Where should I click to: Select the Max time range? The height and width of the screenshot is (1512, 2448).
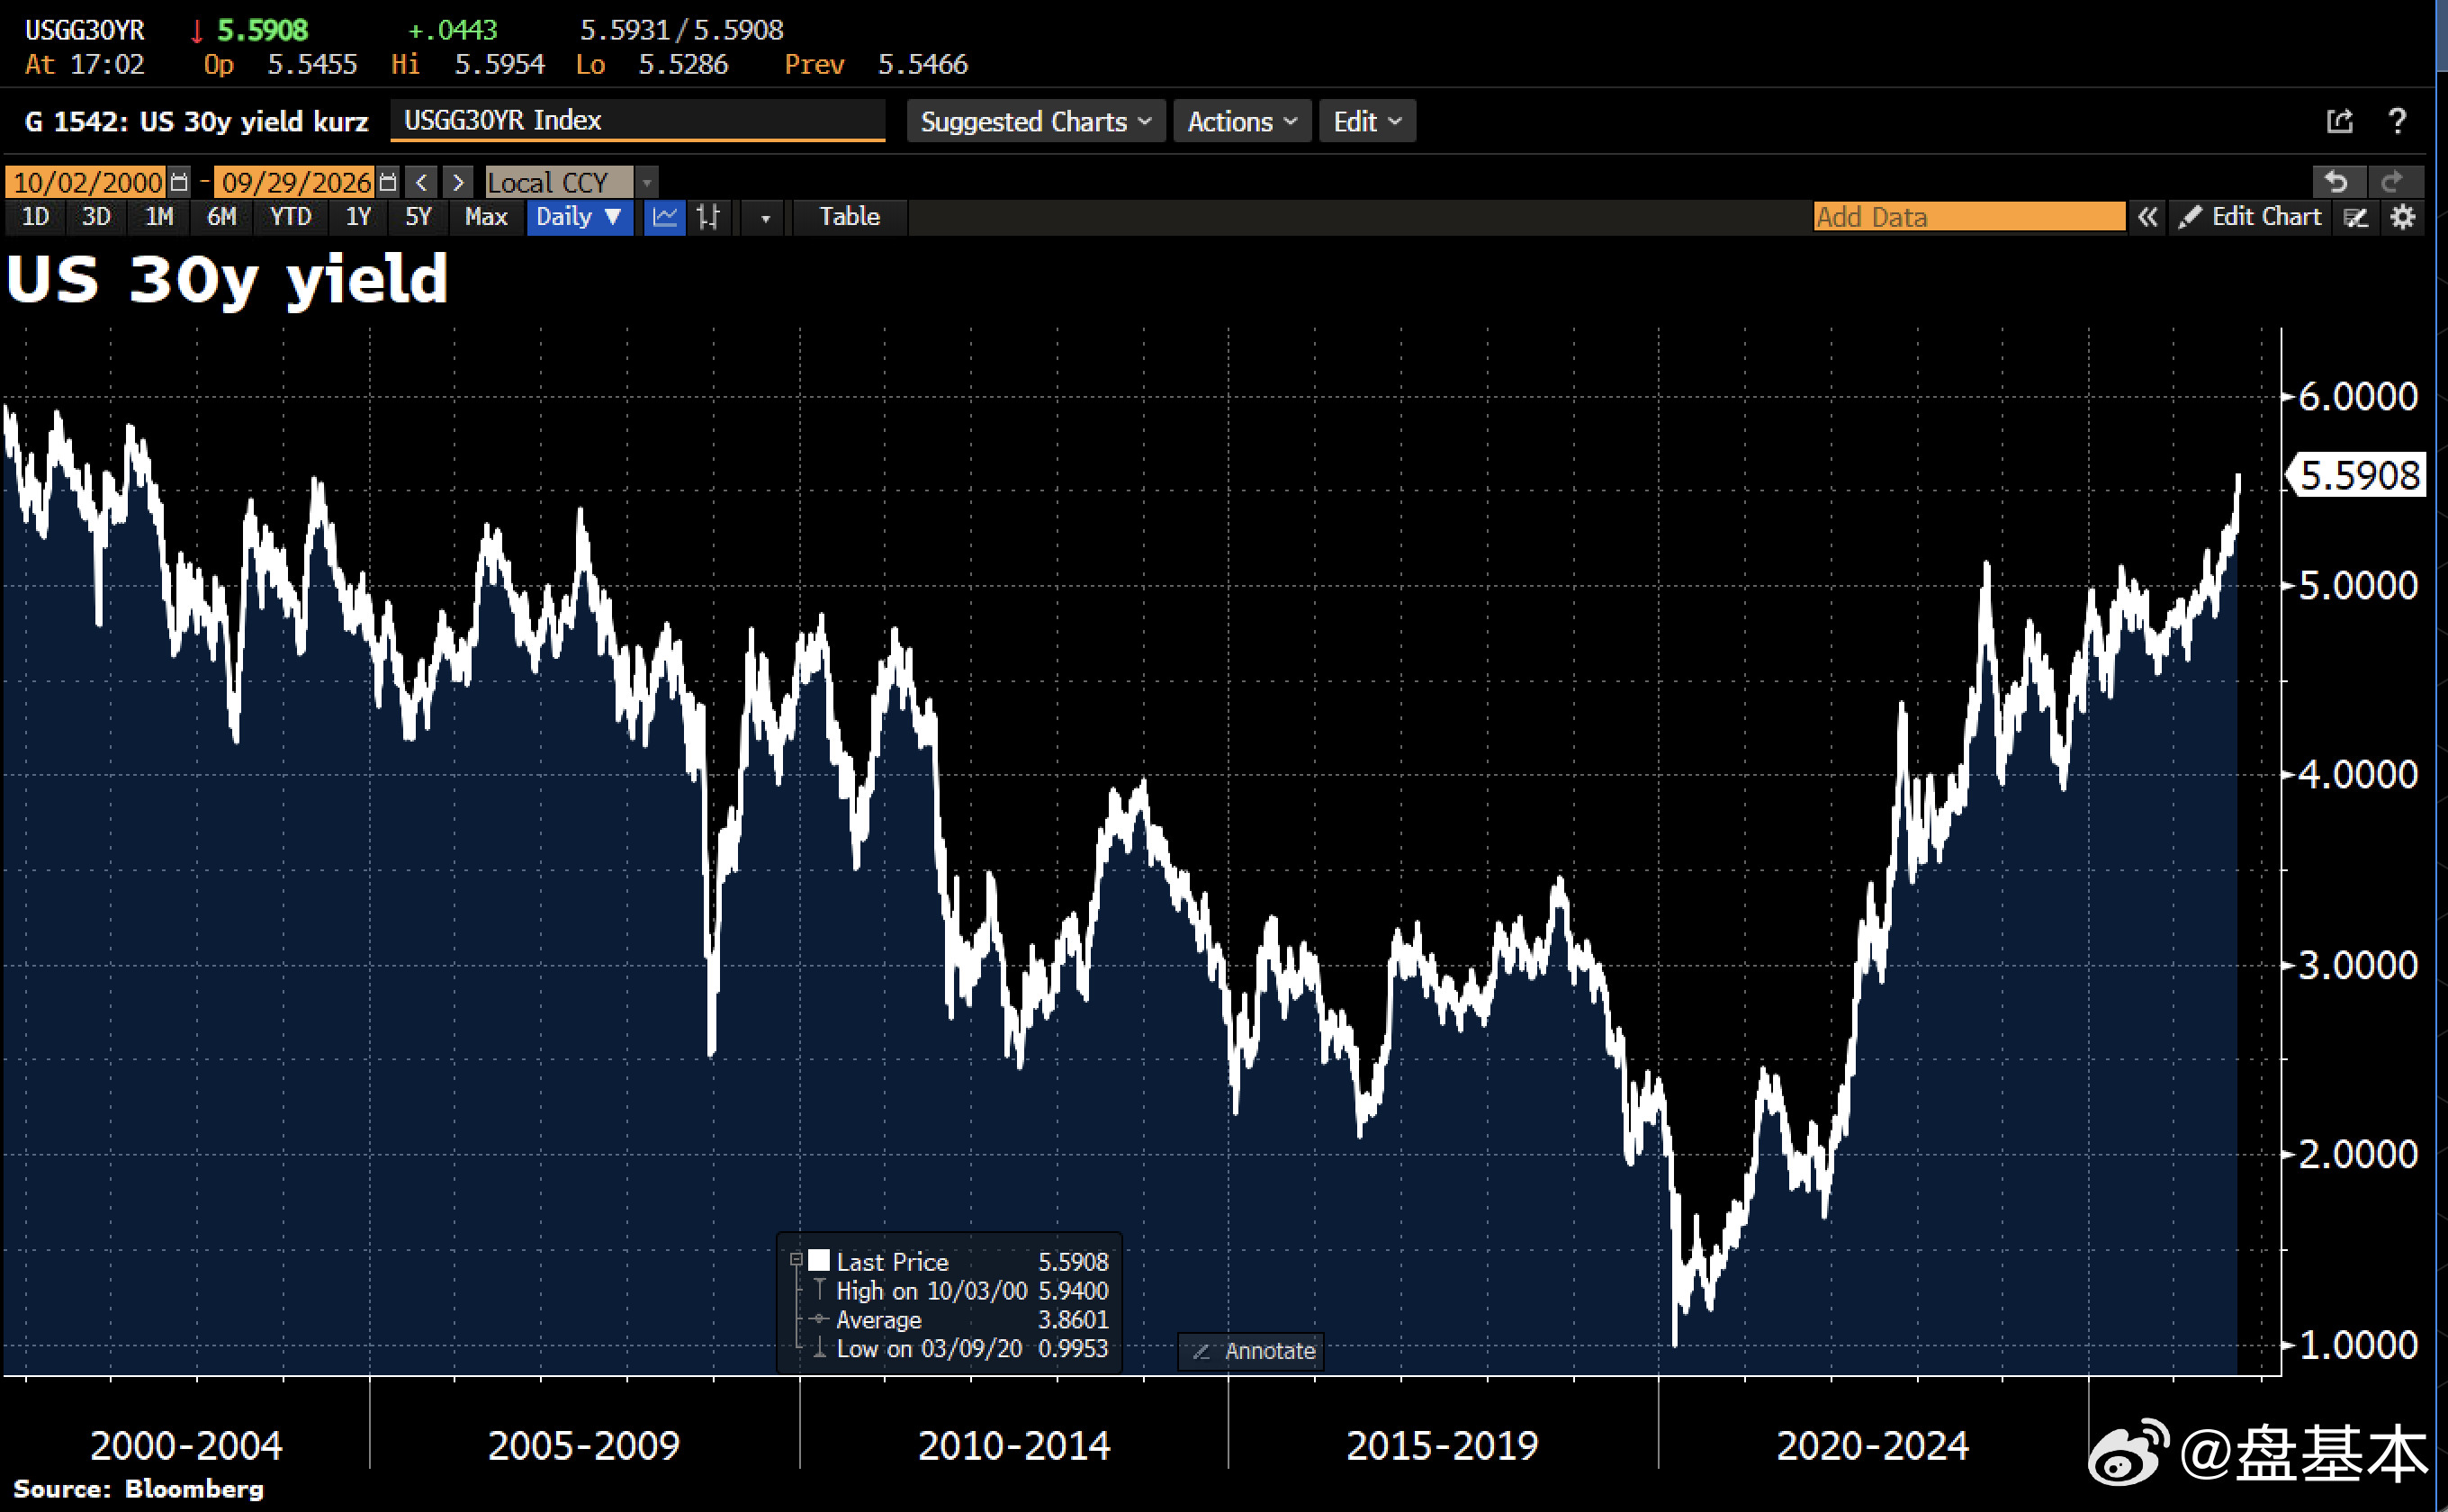486,217
